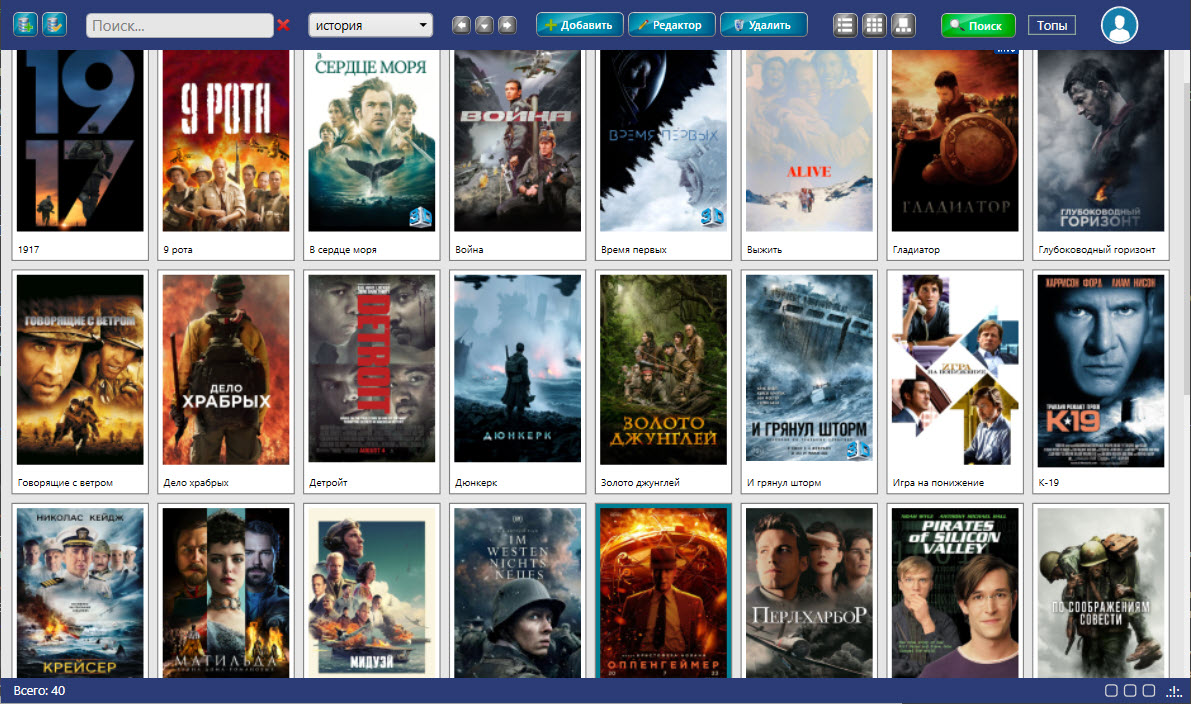Select the По соображениям совести poster
Image resolution: width=1191 pixels, height=704 pixels.
(x=1101, y=593)
